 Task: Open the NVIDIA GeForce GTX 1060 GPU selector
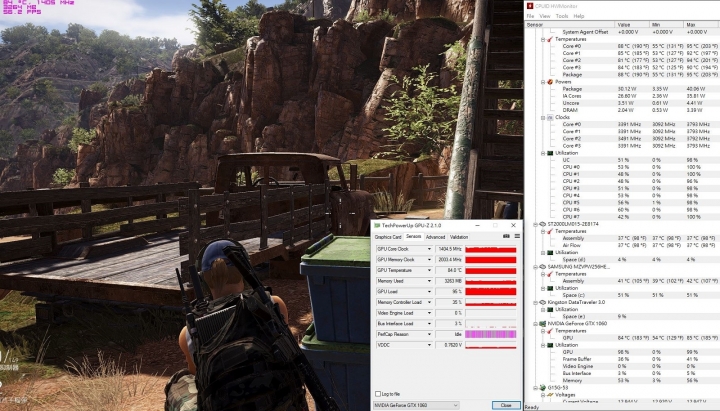point(416,405)
